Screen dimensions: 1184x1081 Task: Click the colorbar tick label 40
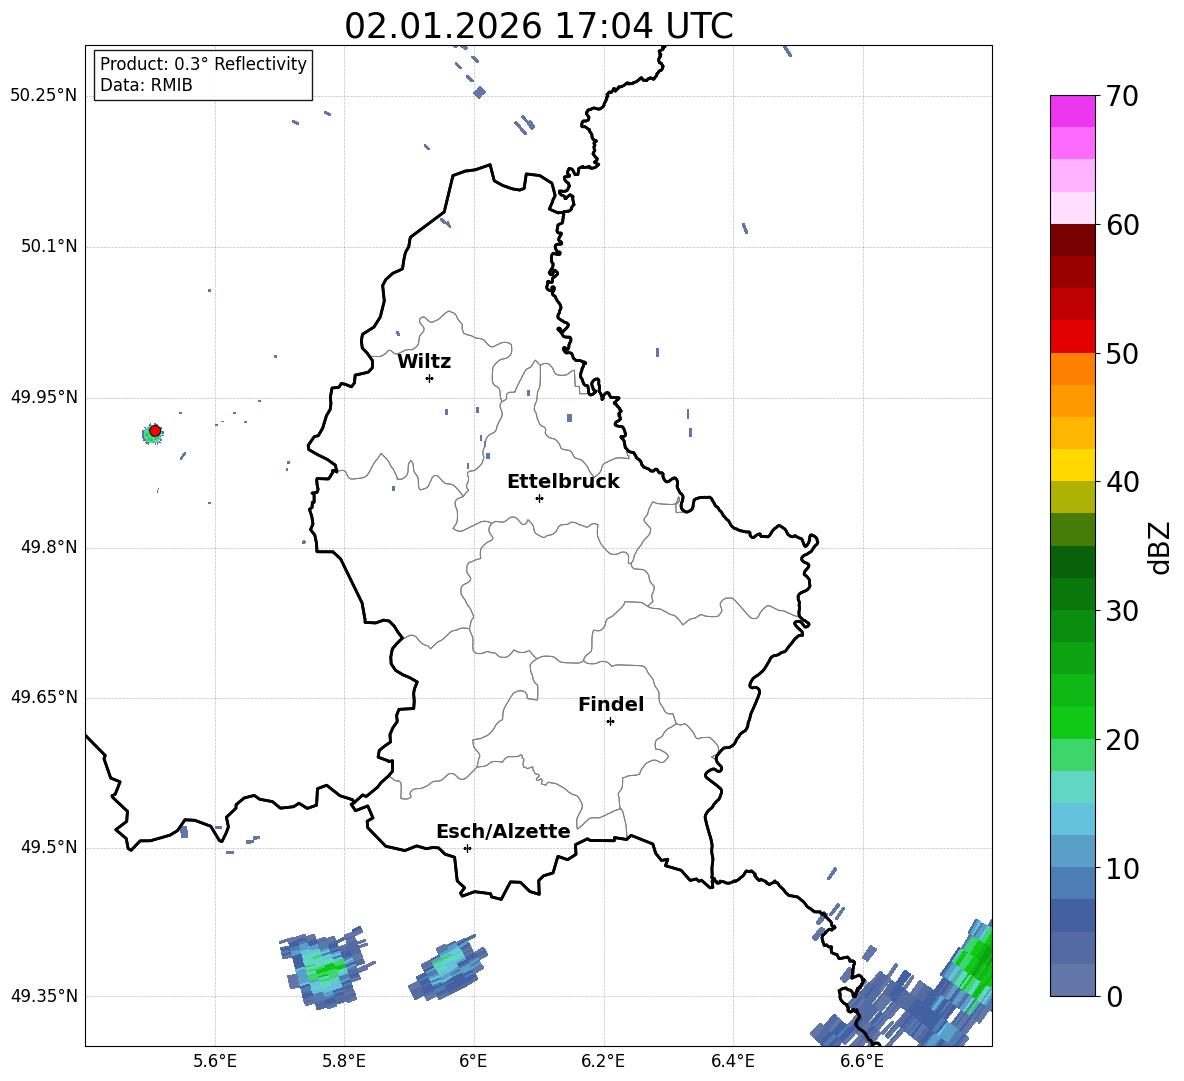click(x=1122, y=482)
